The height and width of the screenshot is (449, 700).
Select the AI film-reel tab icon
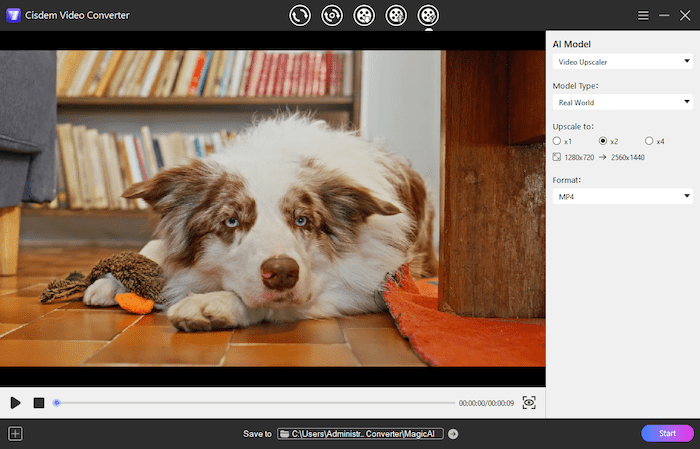coord(428,15)
